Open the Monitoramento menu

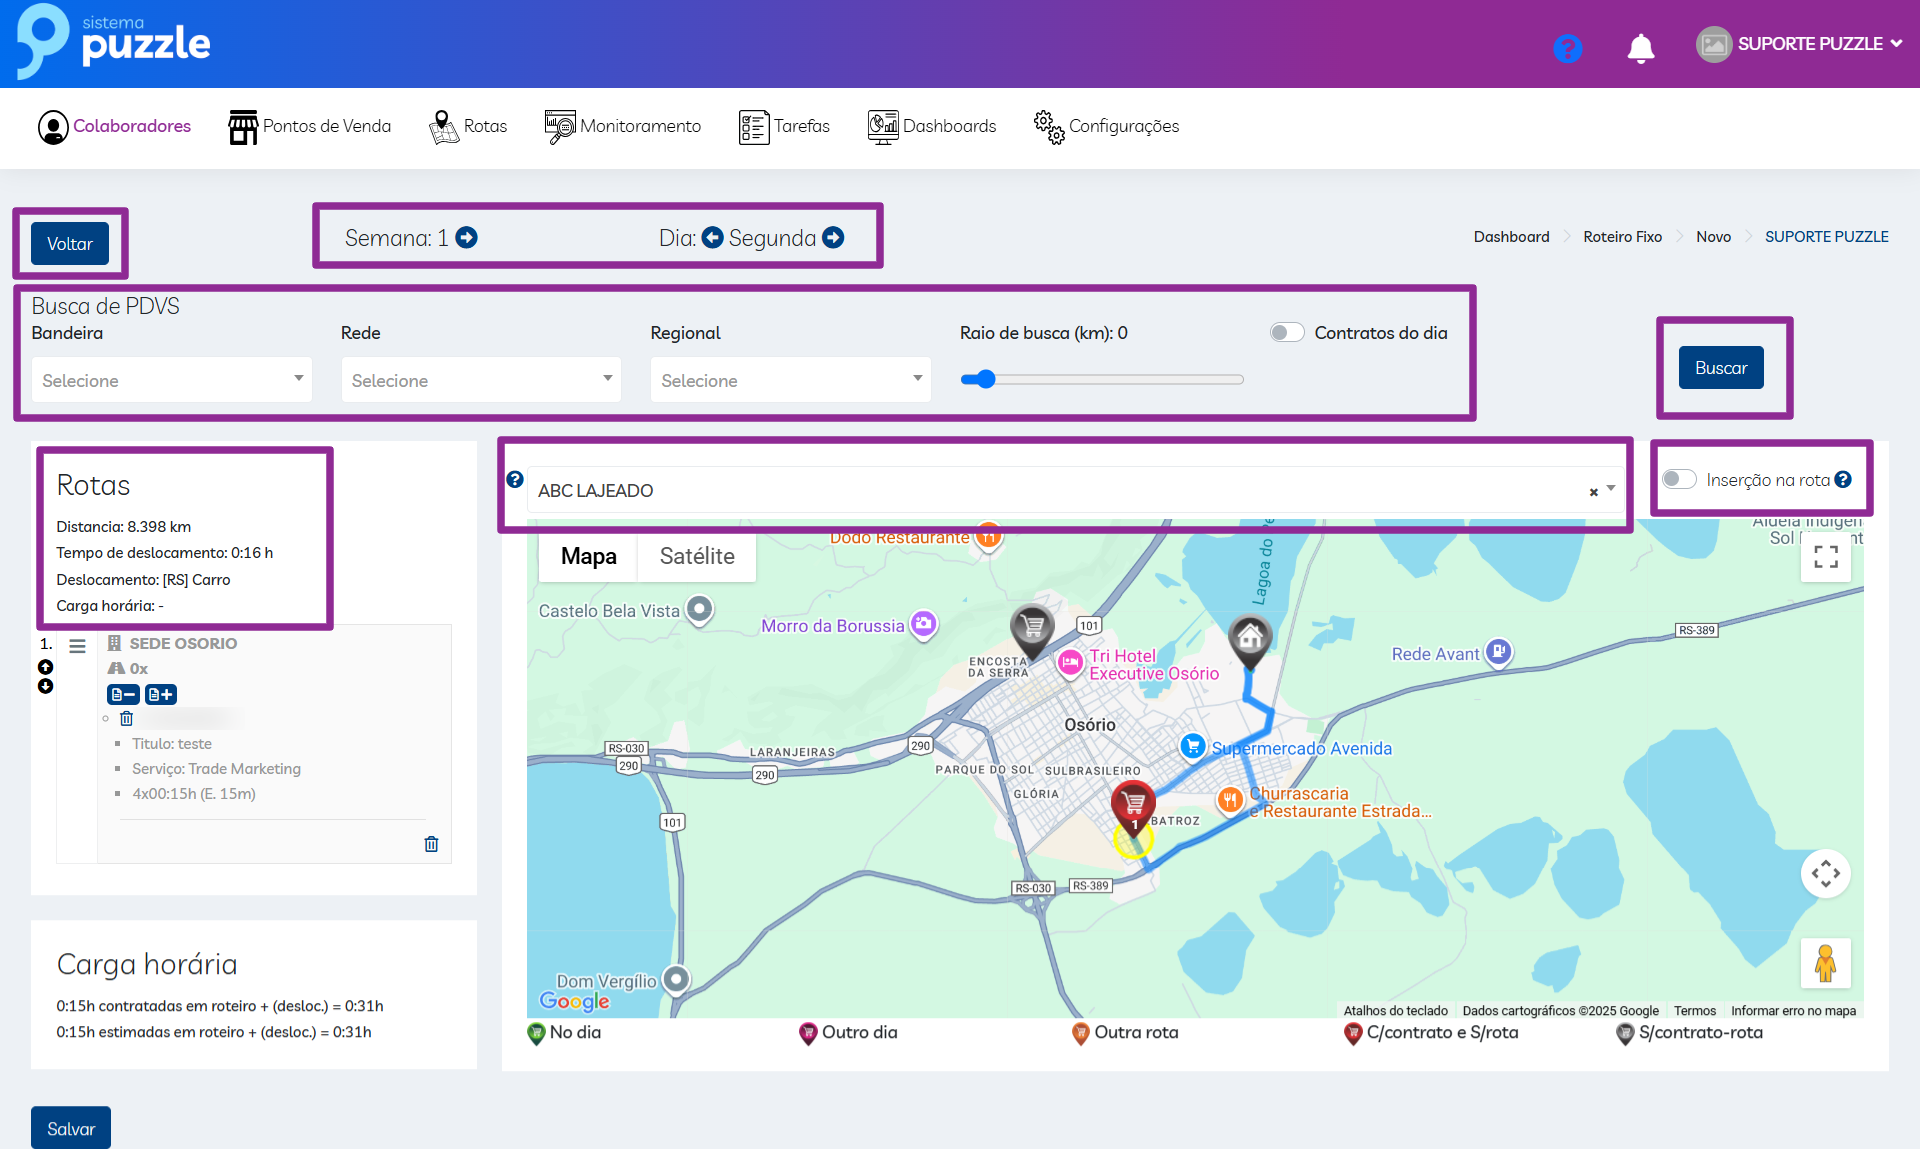(x=623, y=126)
